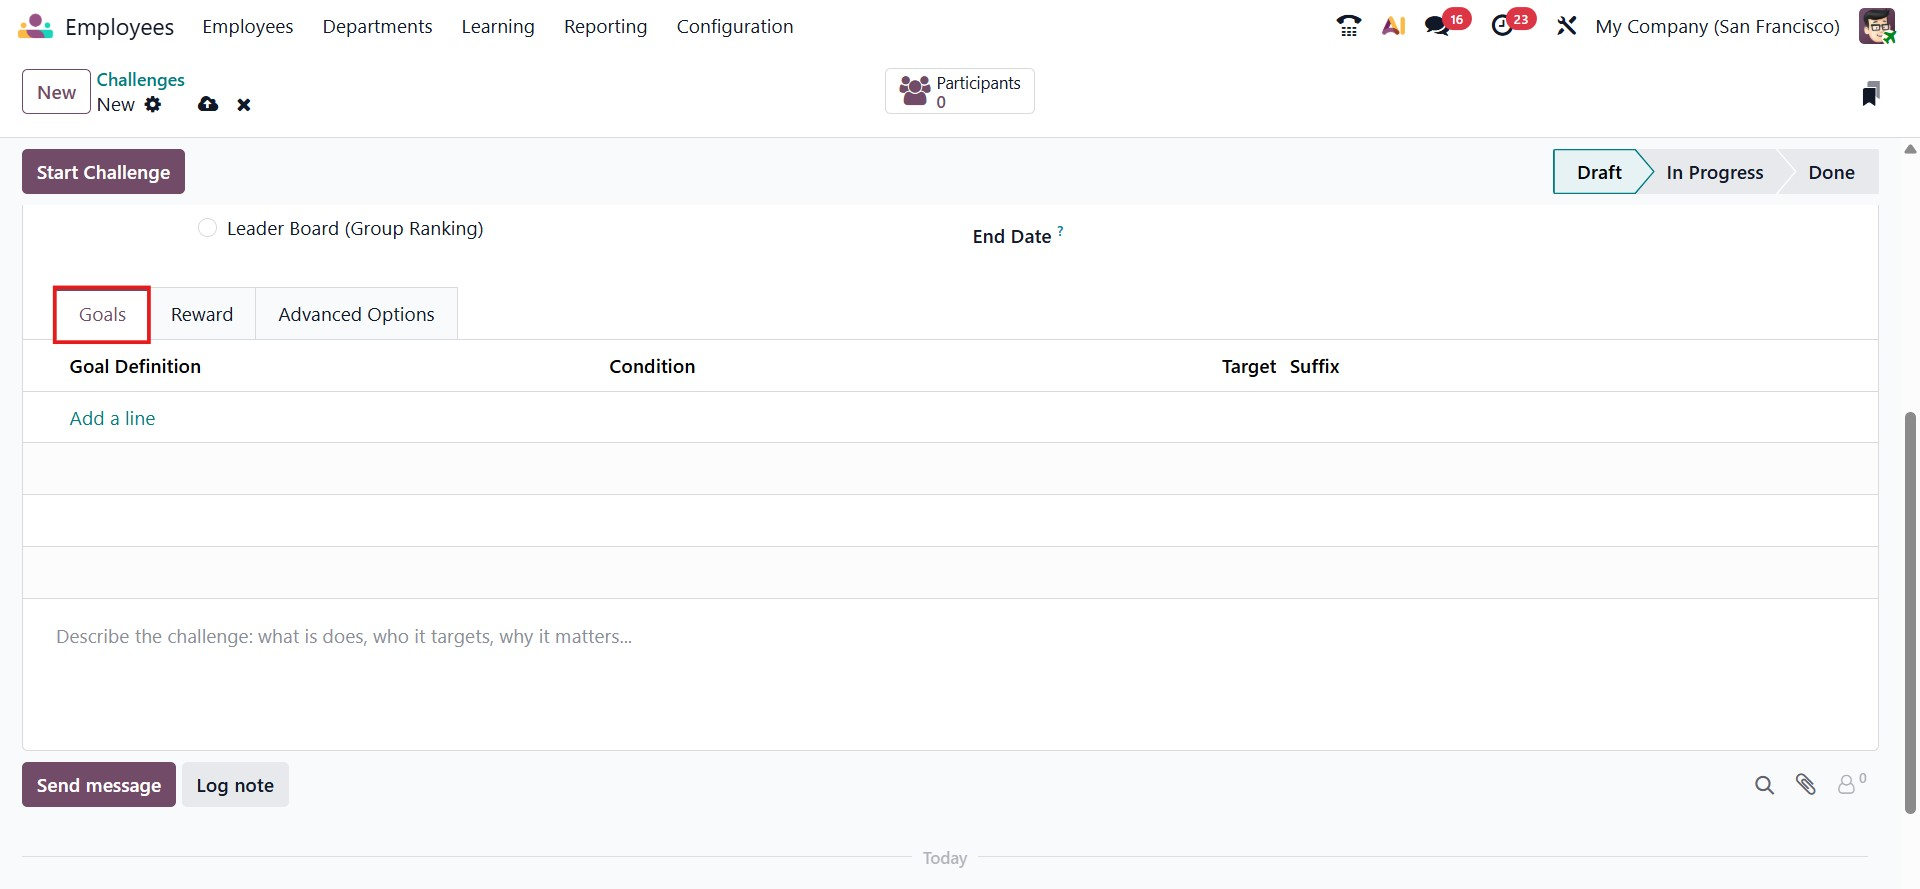This screenshot has width=1920, height=889.
Task: Switch company via My Company (San Francisco)
Action: point(1717,27)
